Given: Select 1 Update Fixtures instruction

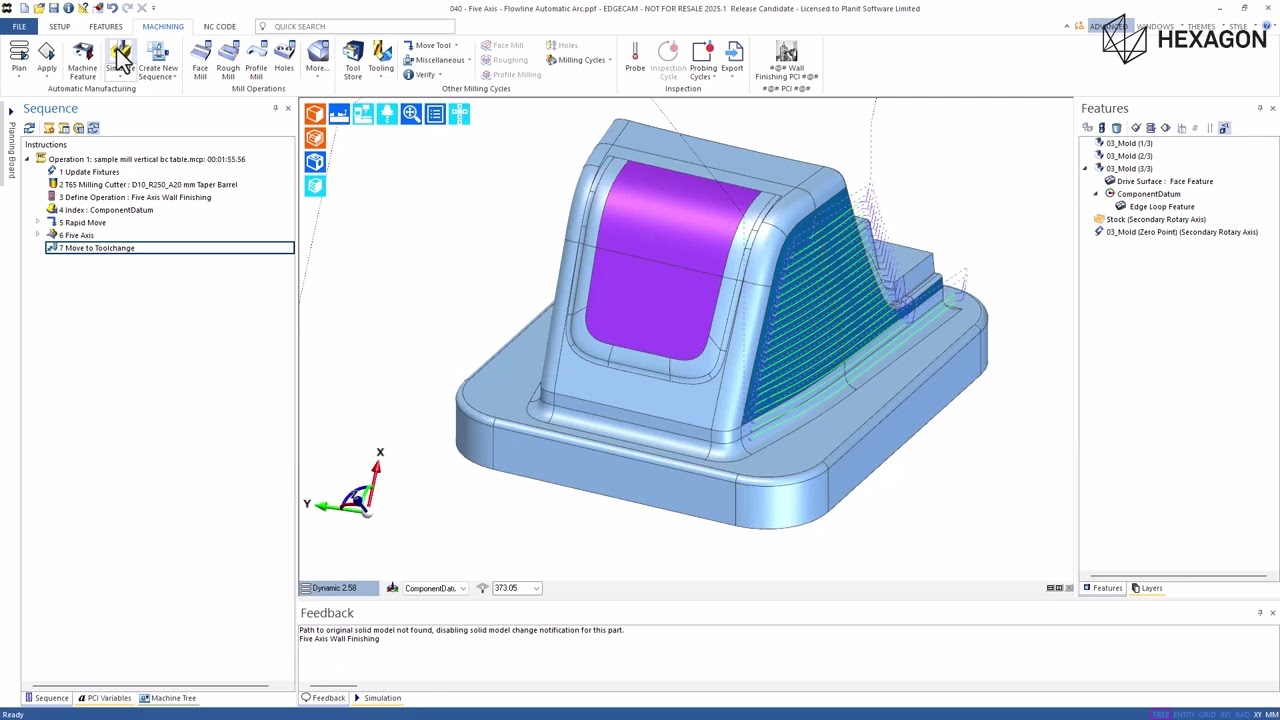Looking at the screenshot, I should click(88, 172).
